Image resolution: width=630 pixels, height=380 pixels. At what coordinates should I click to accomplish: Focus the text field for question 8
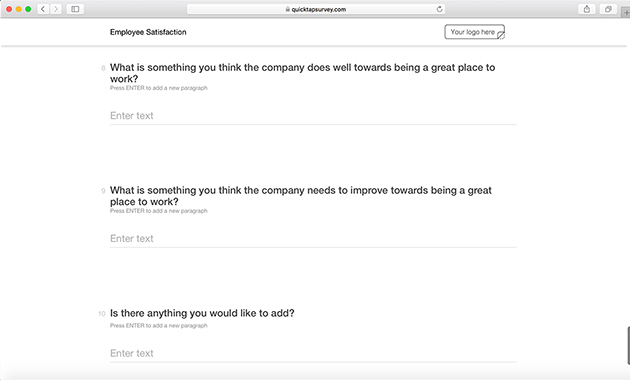313,116
